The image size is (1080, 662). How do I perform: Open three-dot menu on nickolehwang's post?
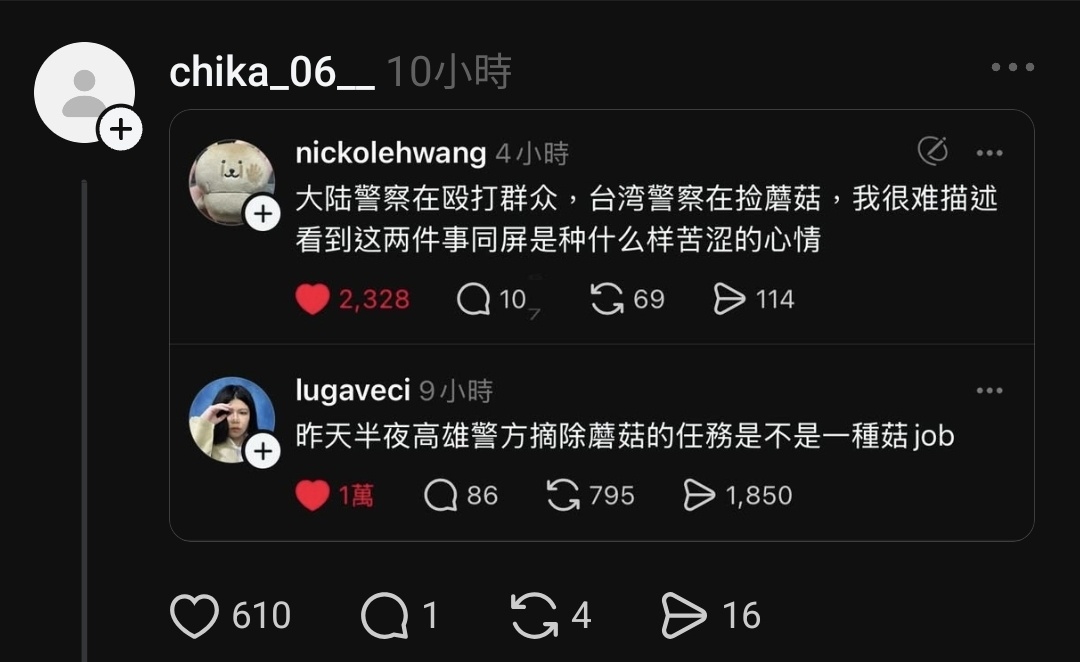pyautogui.click(x=989, y=153)
